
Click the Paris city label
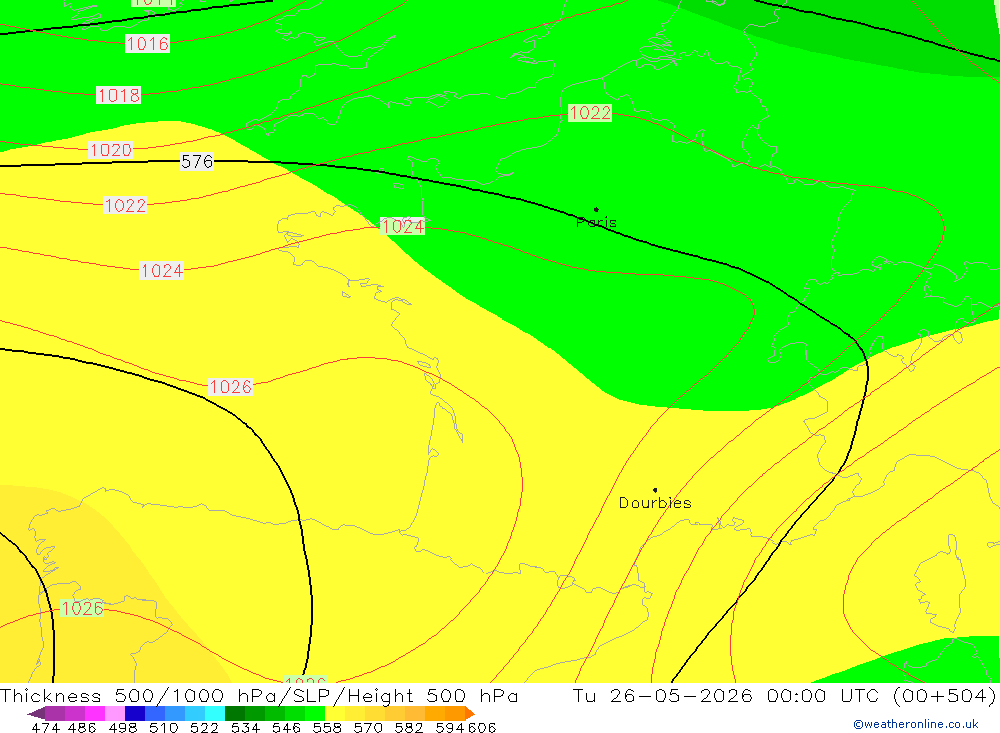coord(596,222)
